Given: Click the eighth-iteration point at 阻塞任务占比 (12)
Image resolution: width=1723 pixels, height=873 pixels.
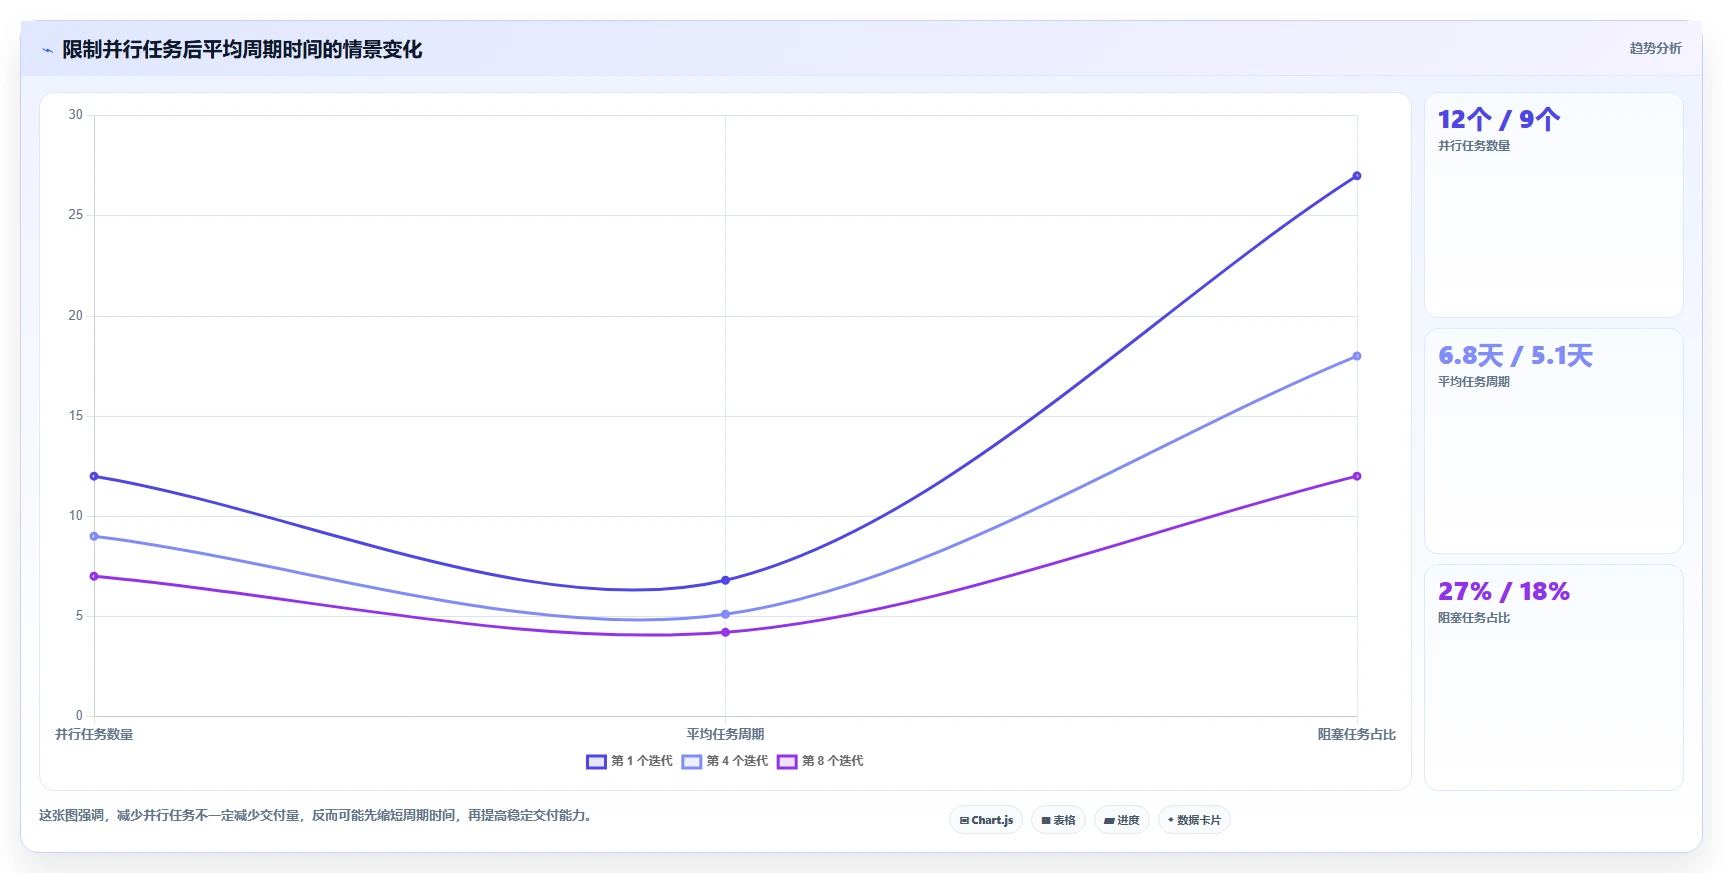Looking at the screenshot, I should (x=1357, y=476).
